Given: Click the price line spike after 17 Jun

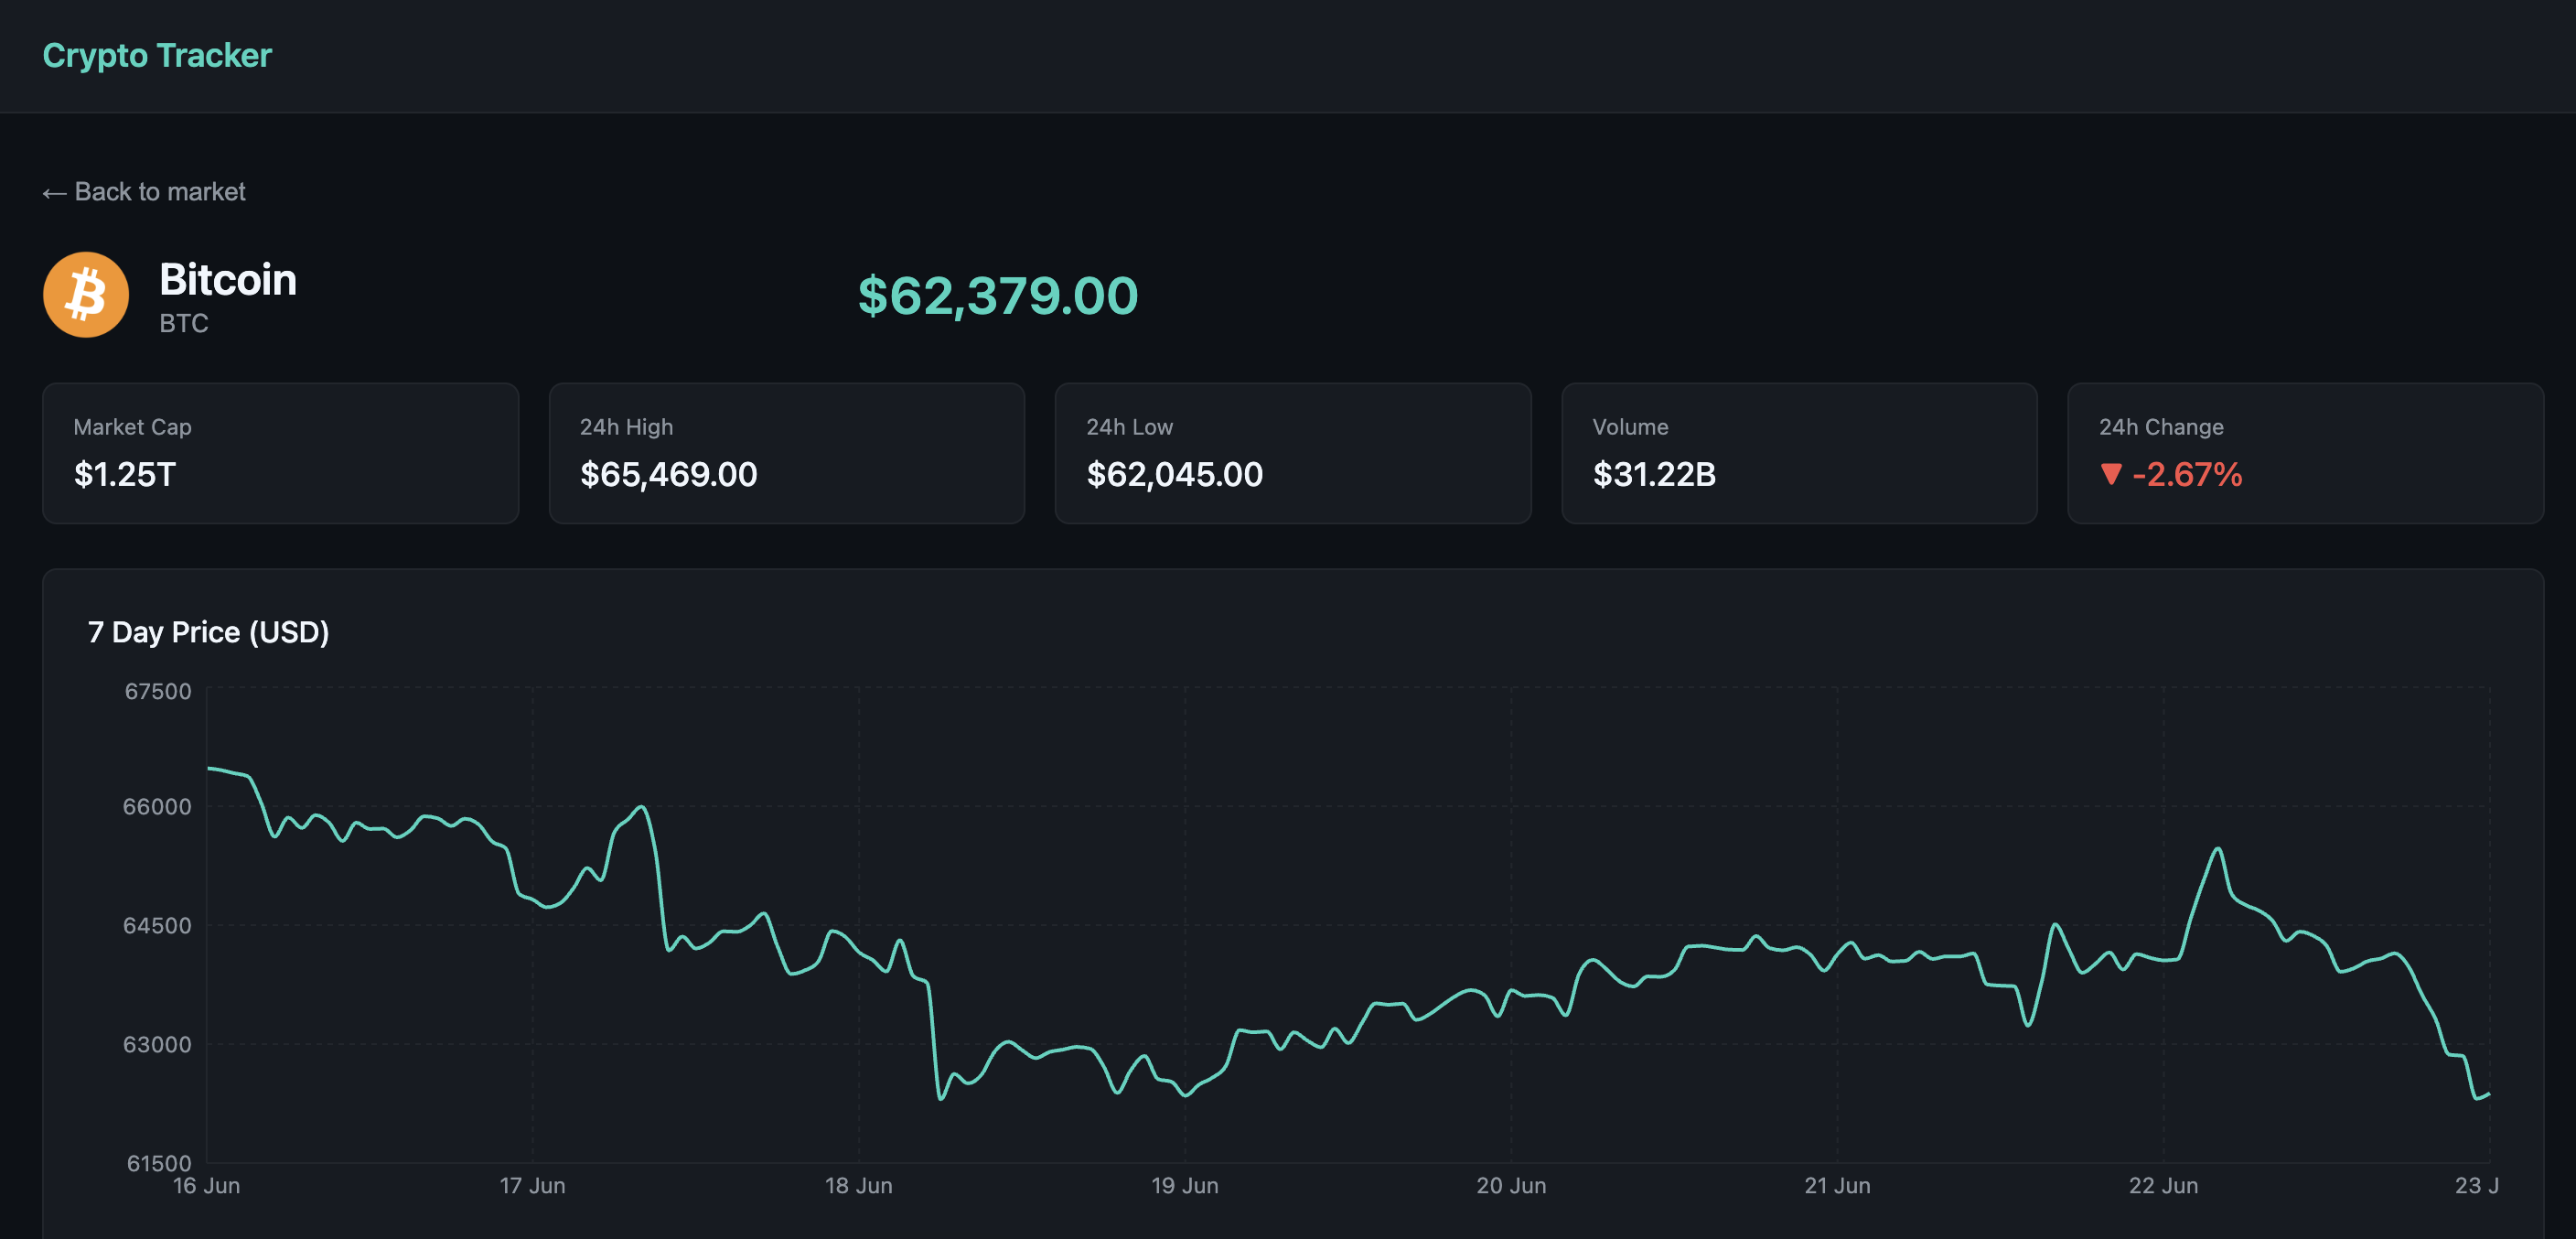Looking at the screenshot, I should (641, 807).
